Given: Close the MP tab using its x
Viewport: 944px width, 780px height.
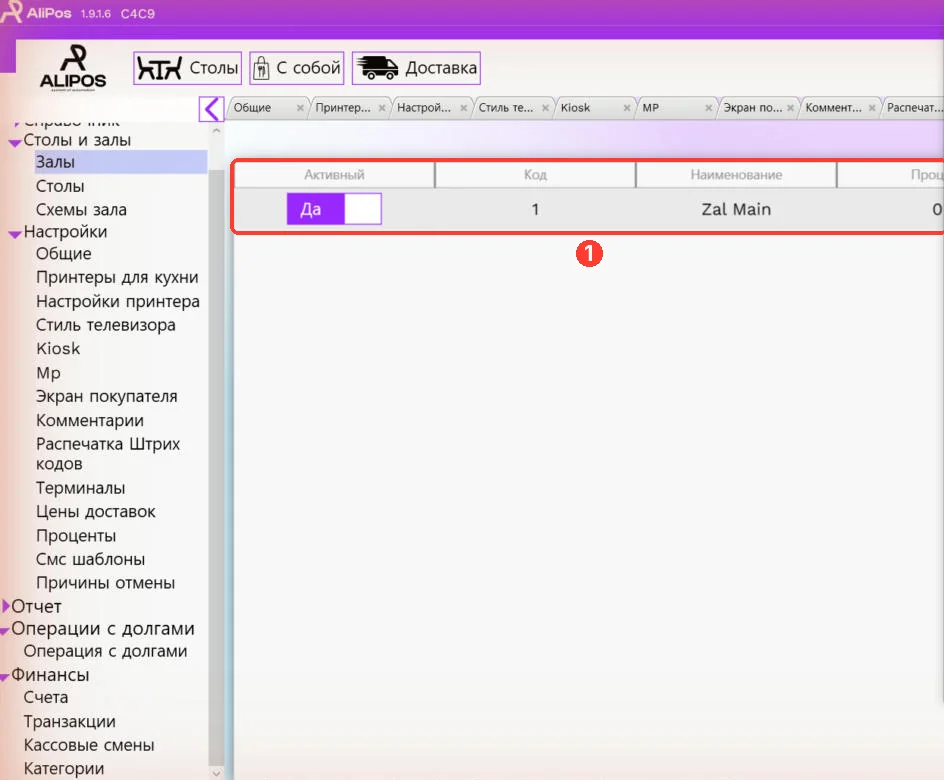Looking at the screenshot, I should tap(709, 108).
